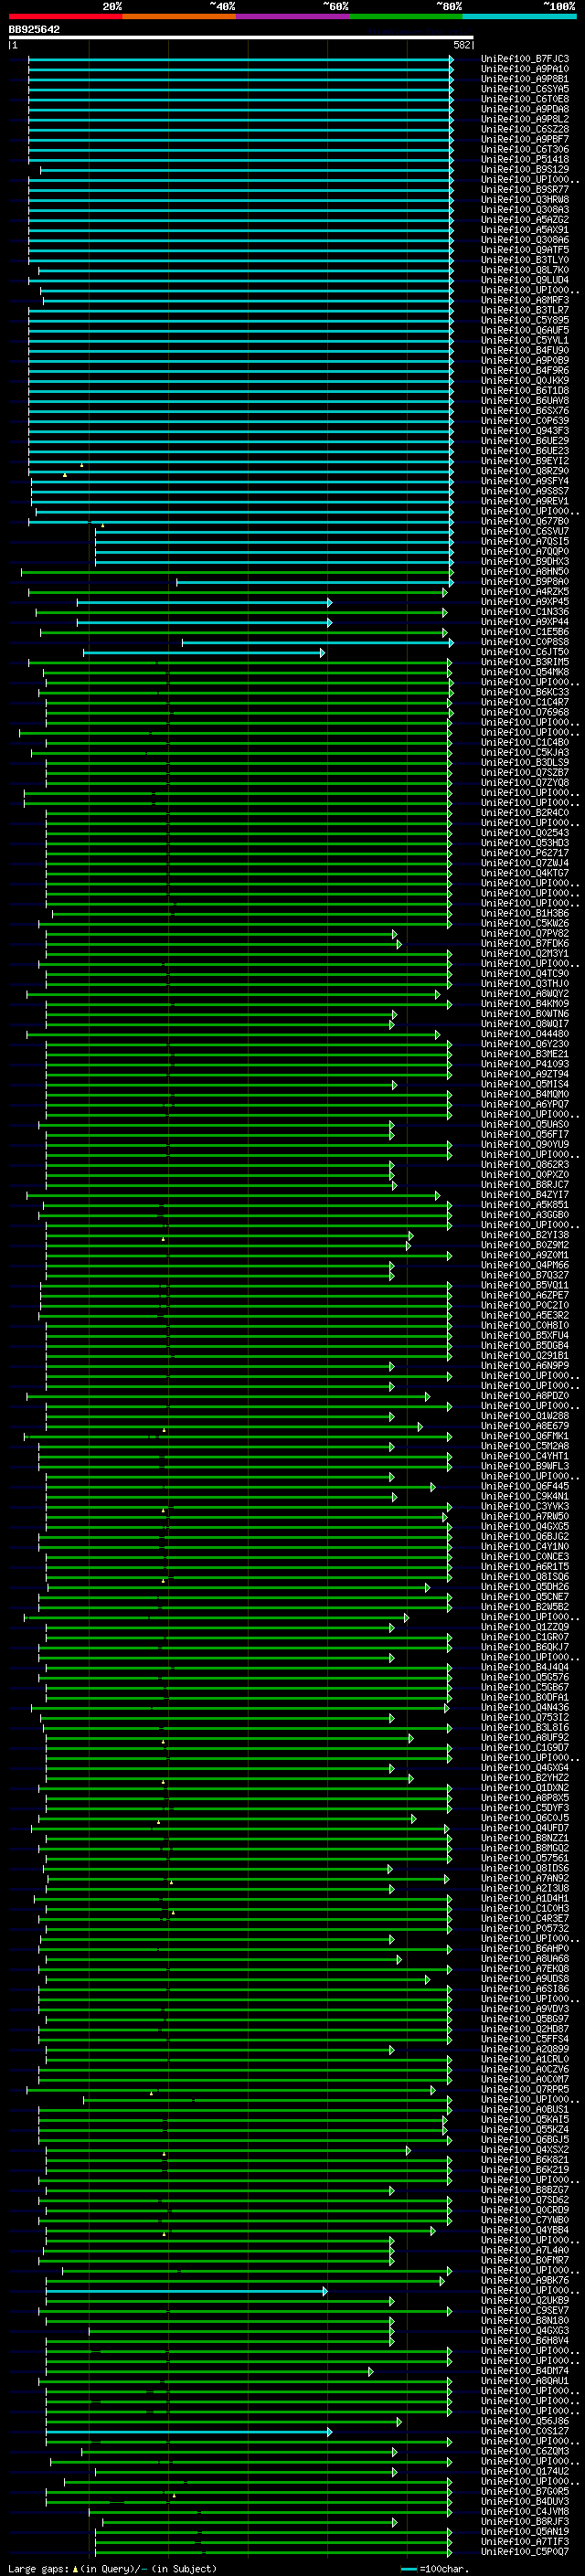Select label UniRef100_B9EYI2
This screenshot has width=585, height=2576.
click(x=525, y=461)
